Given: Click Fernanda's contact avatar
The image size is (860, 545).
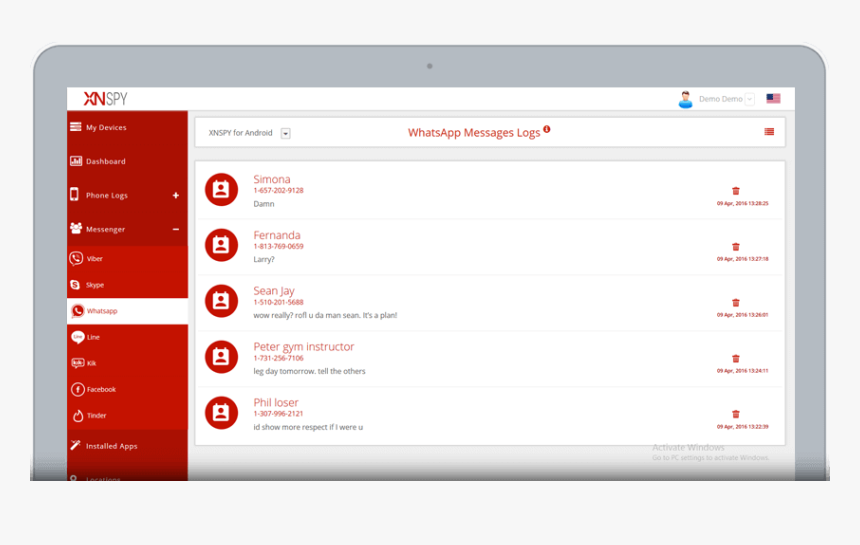Looking at the screenshot, I should [221, 245].
